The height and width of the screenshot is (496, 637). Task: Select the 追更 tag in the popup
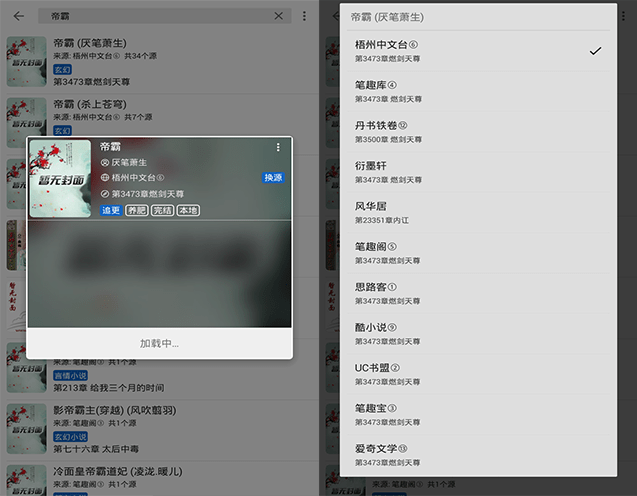click(x=111, y=210)
